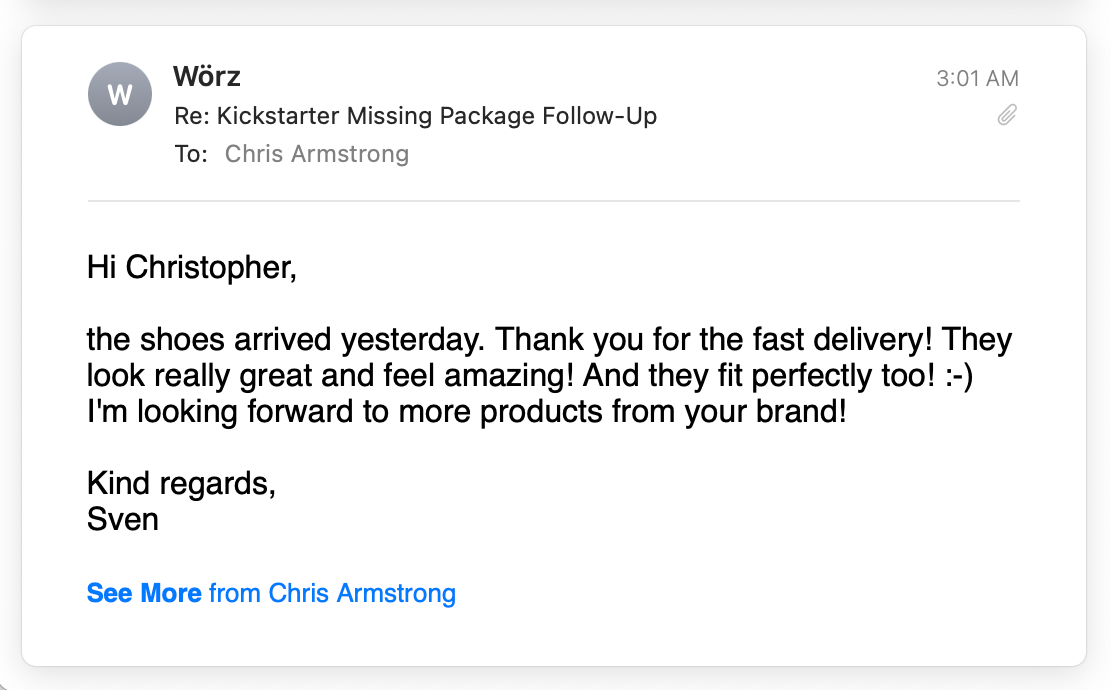Click the 3:01 AM timestamp
Screen dimensions: 1111x690
977,78
